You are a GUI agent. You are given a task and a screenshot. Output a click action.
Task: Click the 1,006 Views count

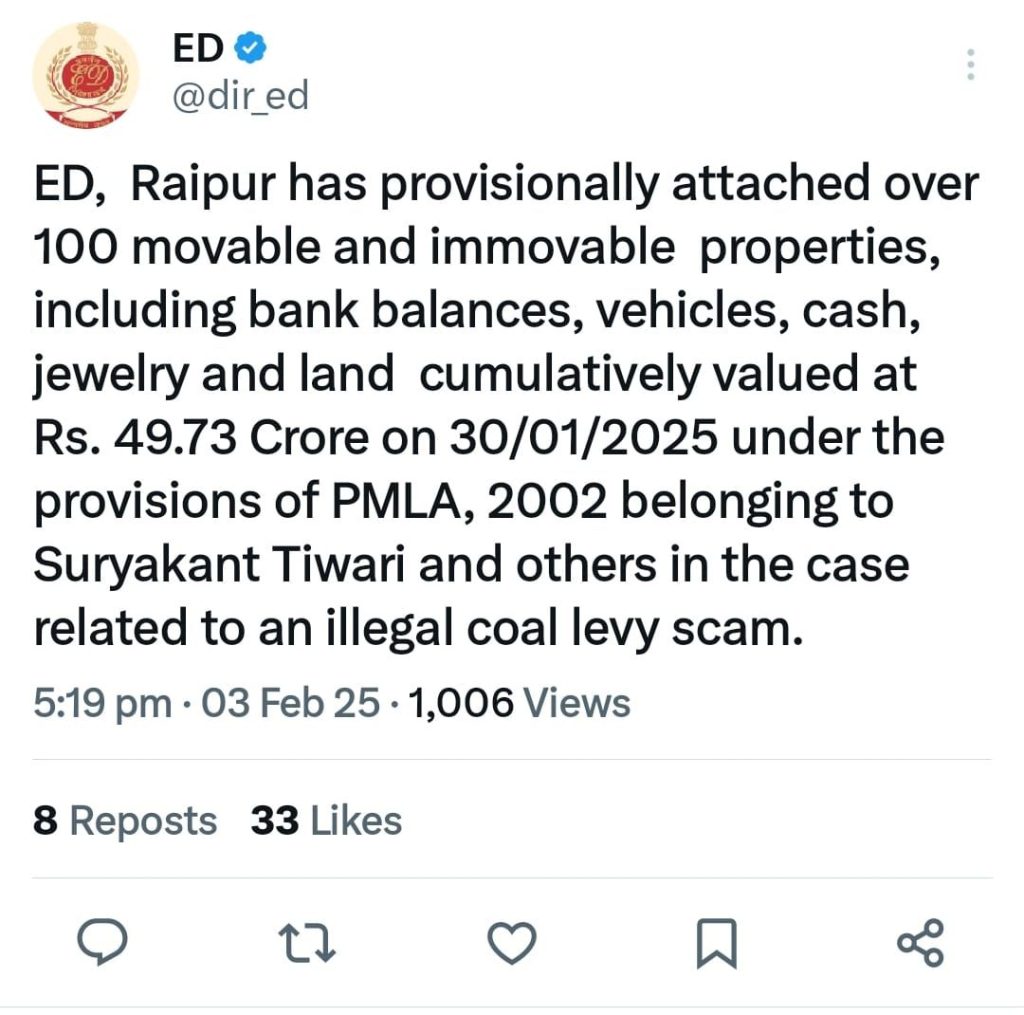[x=519, y=703]
